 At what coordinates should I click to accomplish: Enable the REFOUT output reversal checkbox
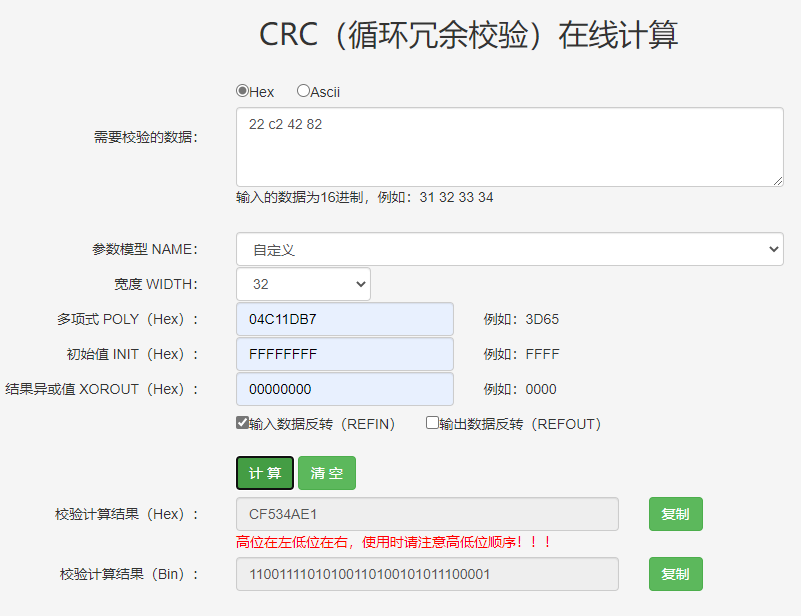click(431, 422)
